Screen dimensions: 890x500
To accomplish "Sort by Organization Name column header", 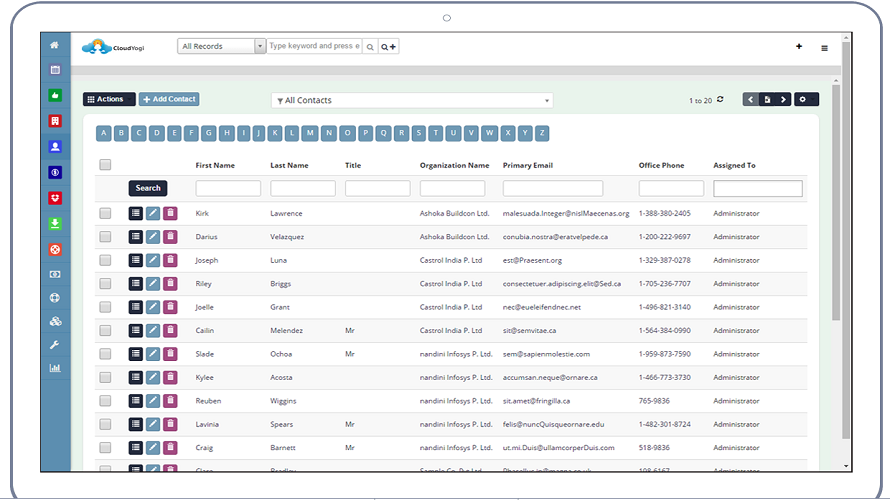I will pyautogui.click(x=455, y=166).
